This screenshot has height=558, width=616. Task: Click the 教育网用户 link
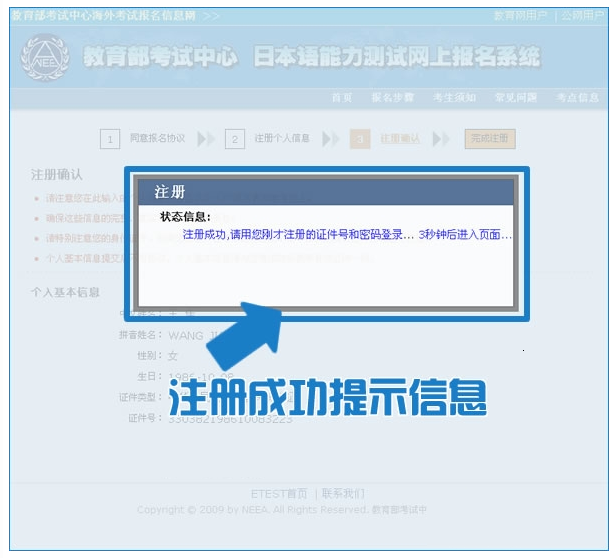point(520,16)
